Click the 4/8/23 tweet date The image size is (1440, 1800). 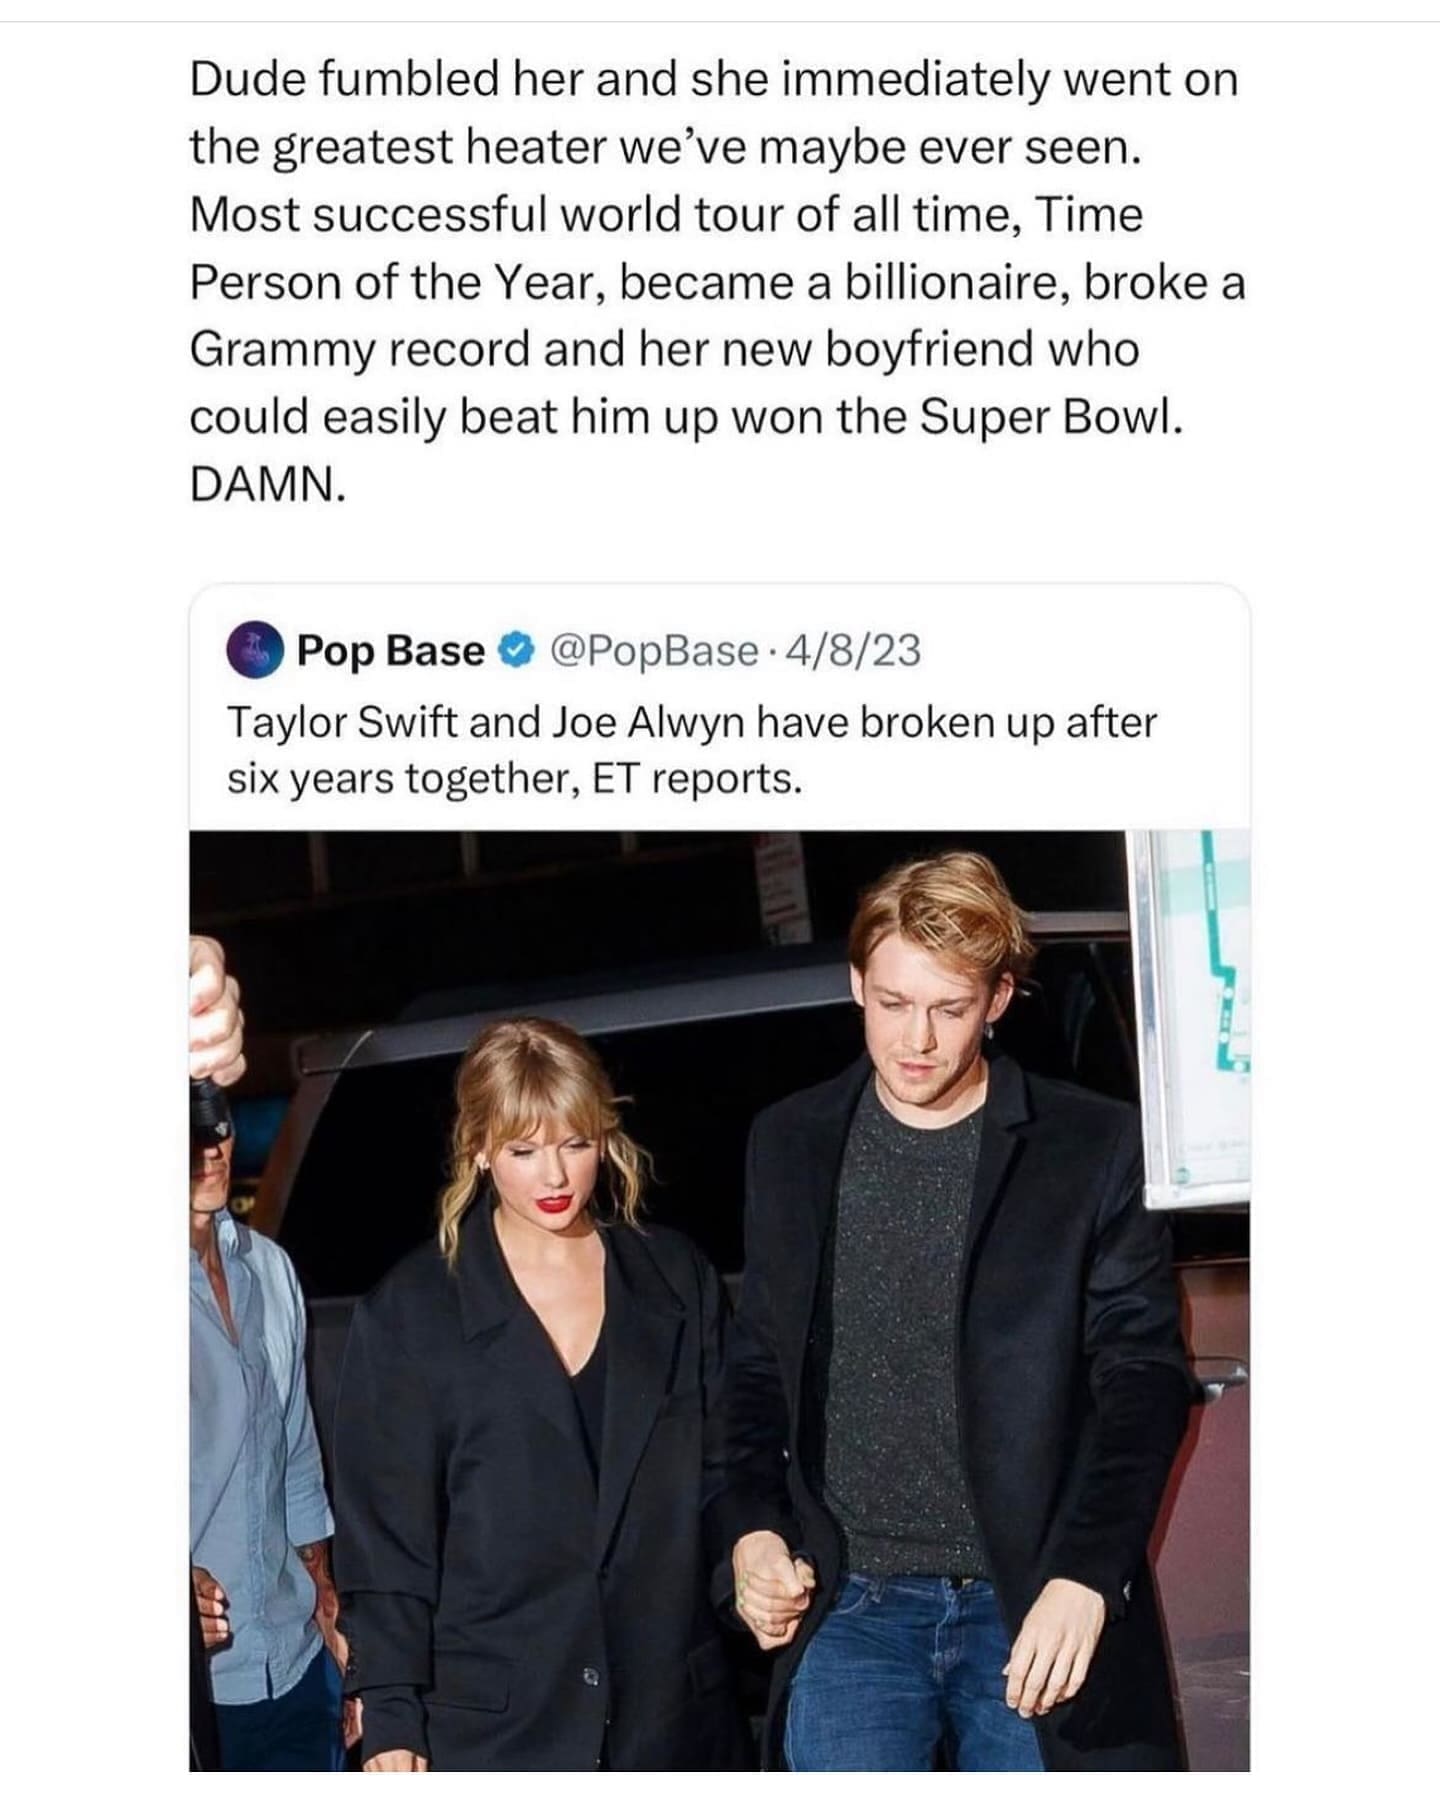click(x=853, y=651)
